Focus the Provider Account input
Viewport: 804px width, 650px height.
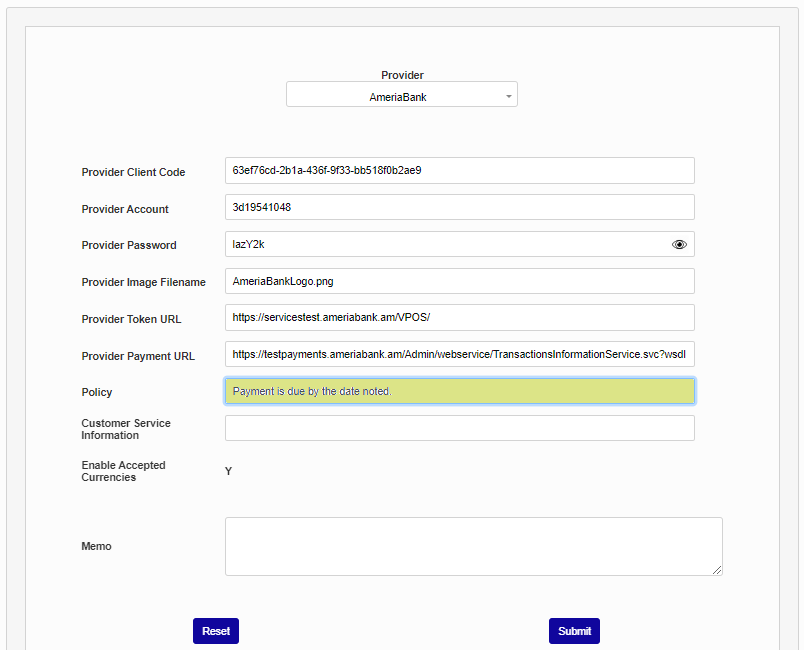pyautogui.click(x=459, y=207)
